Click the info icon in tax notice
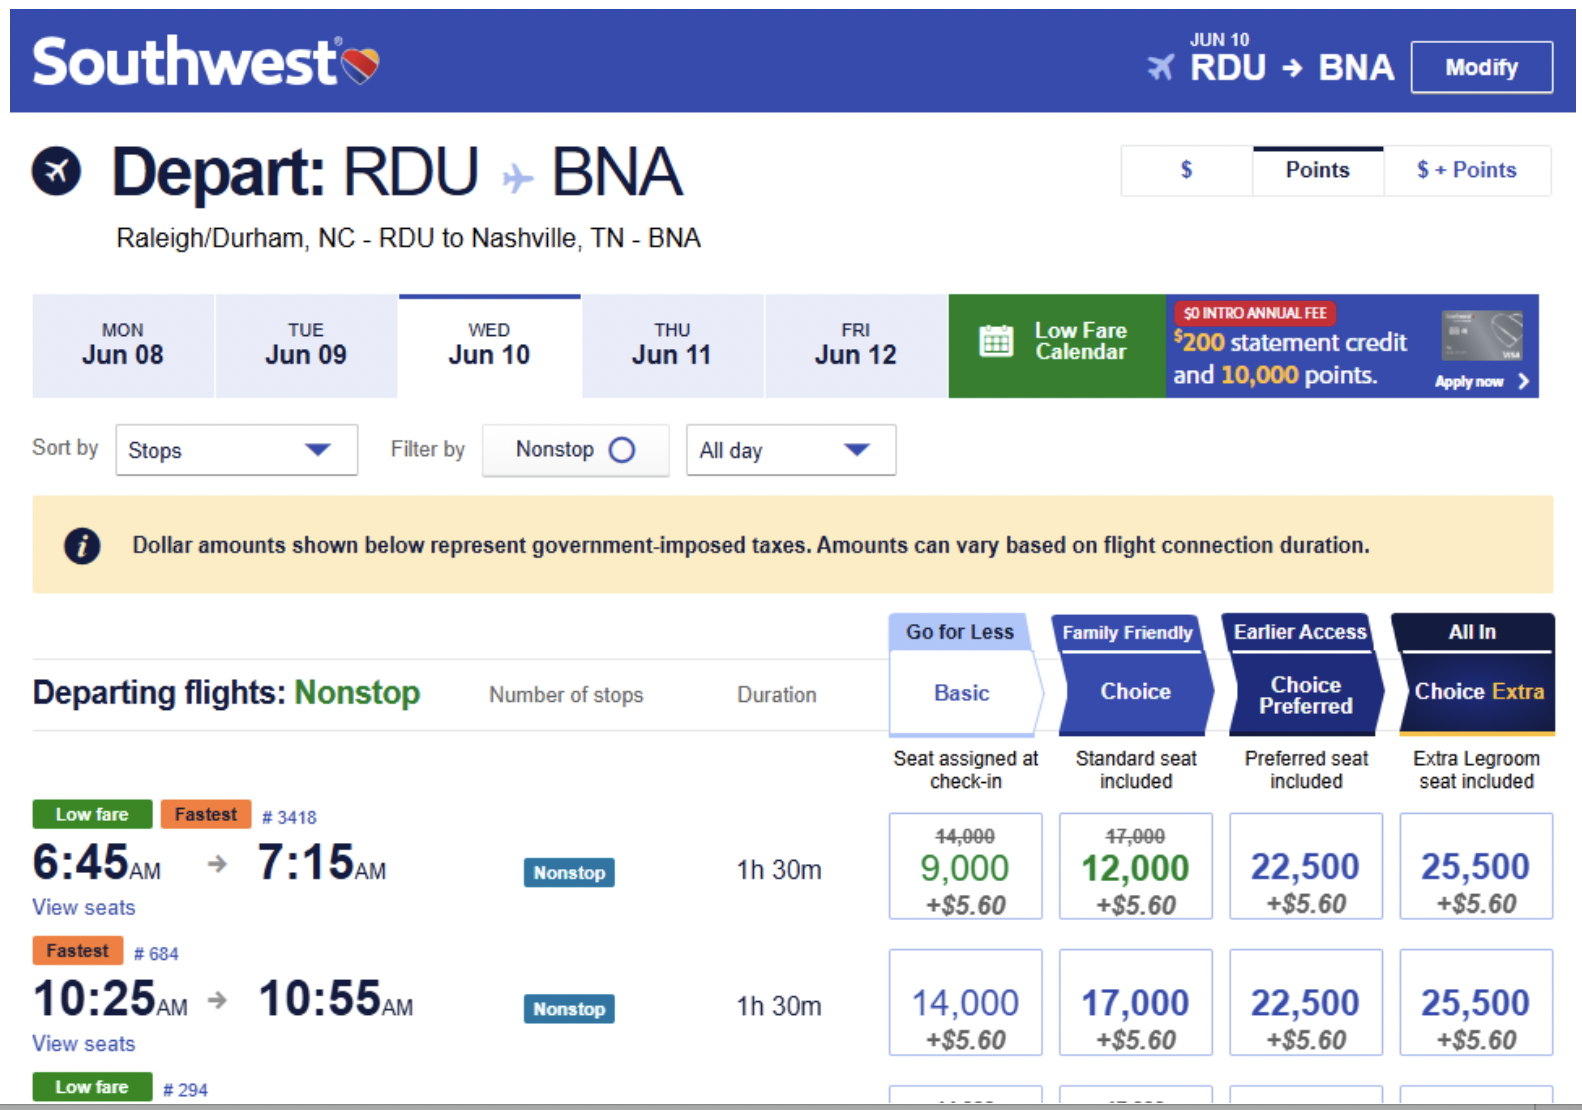1582x1110 pixels. (82, 545)
